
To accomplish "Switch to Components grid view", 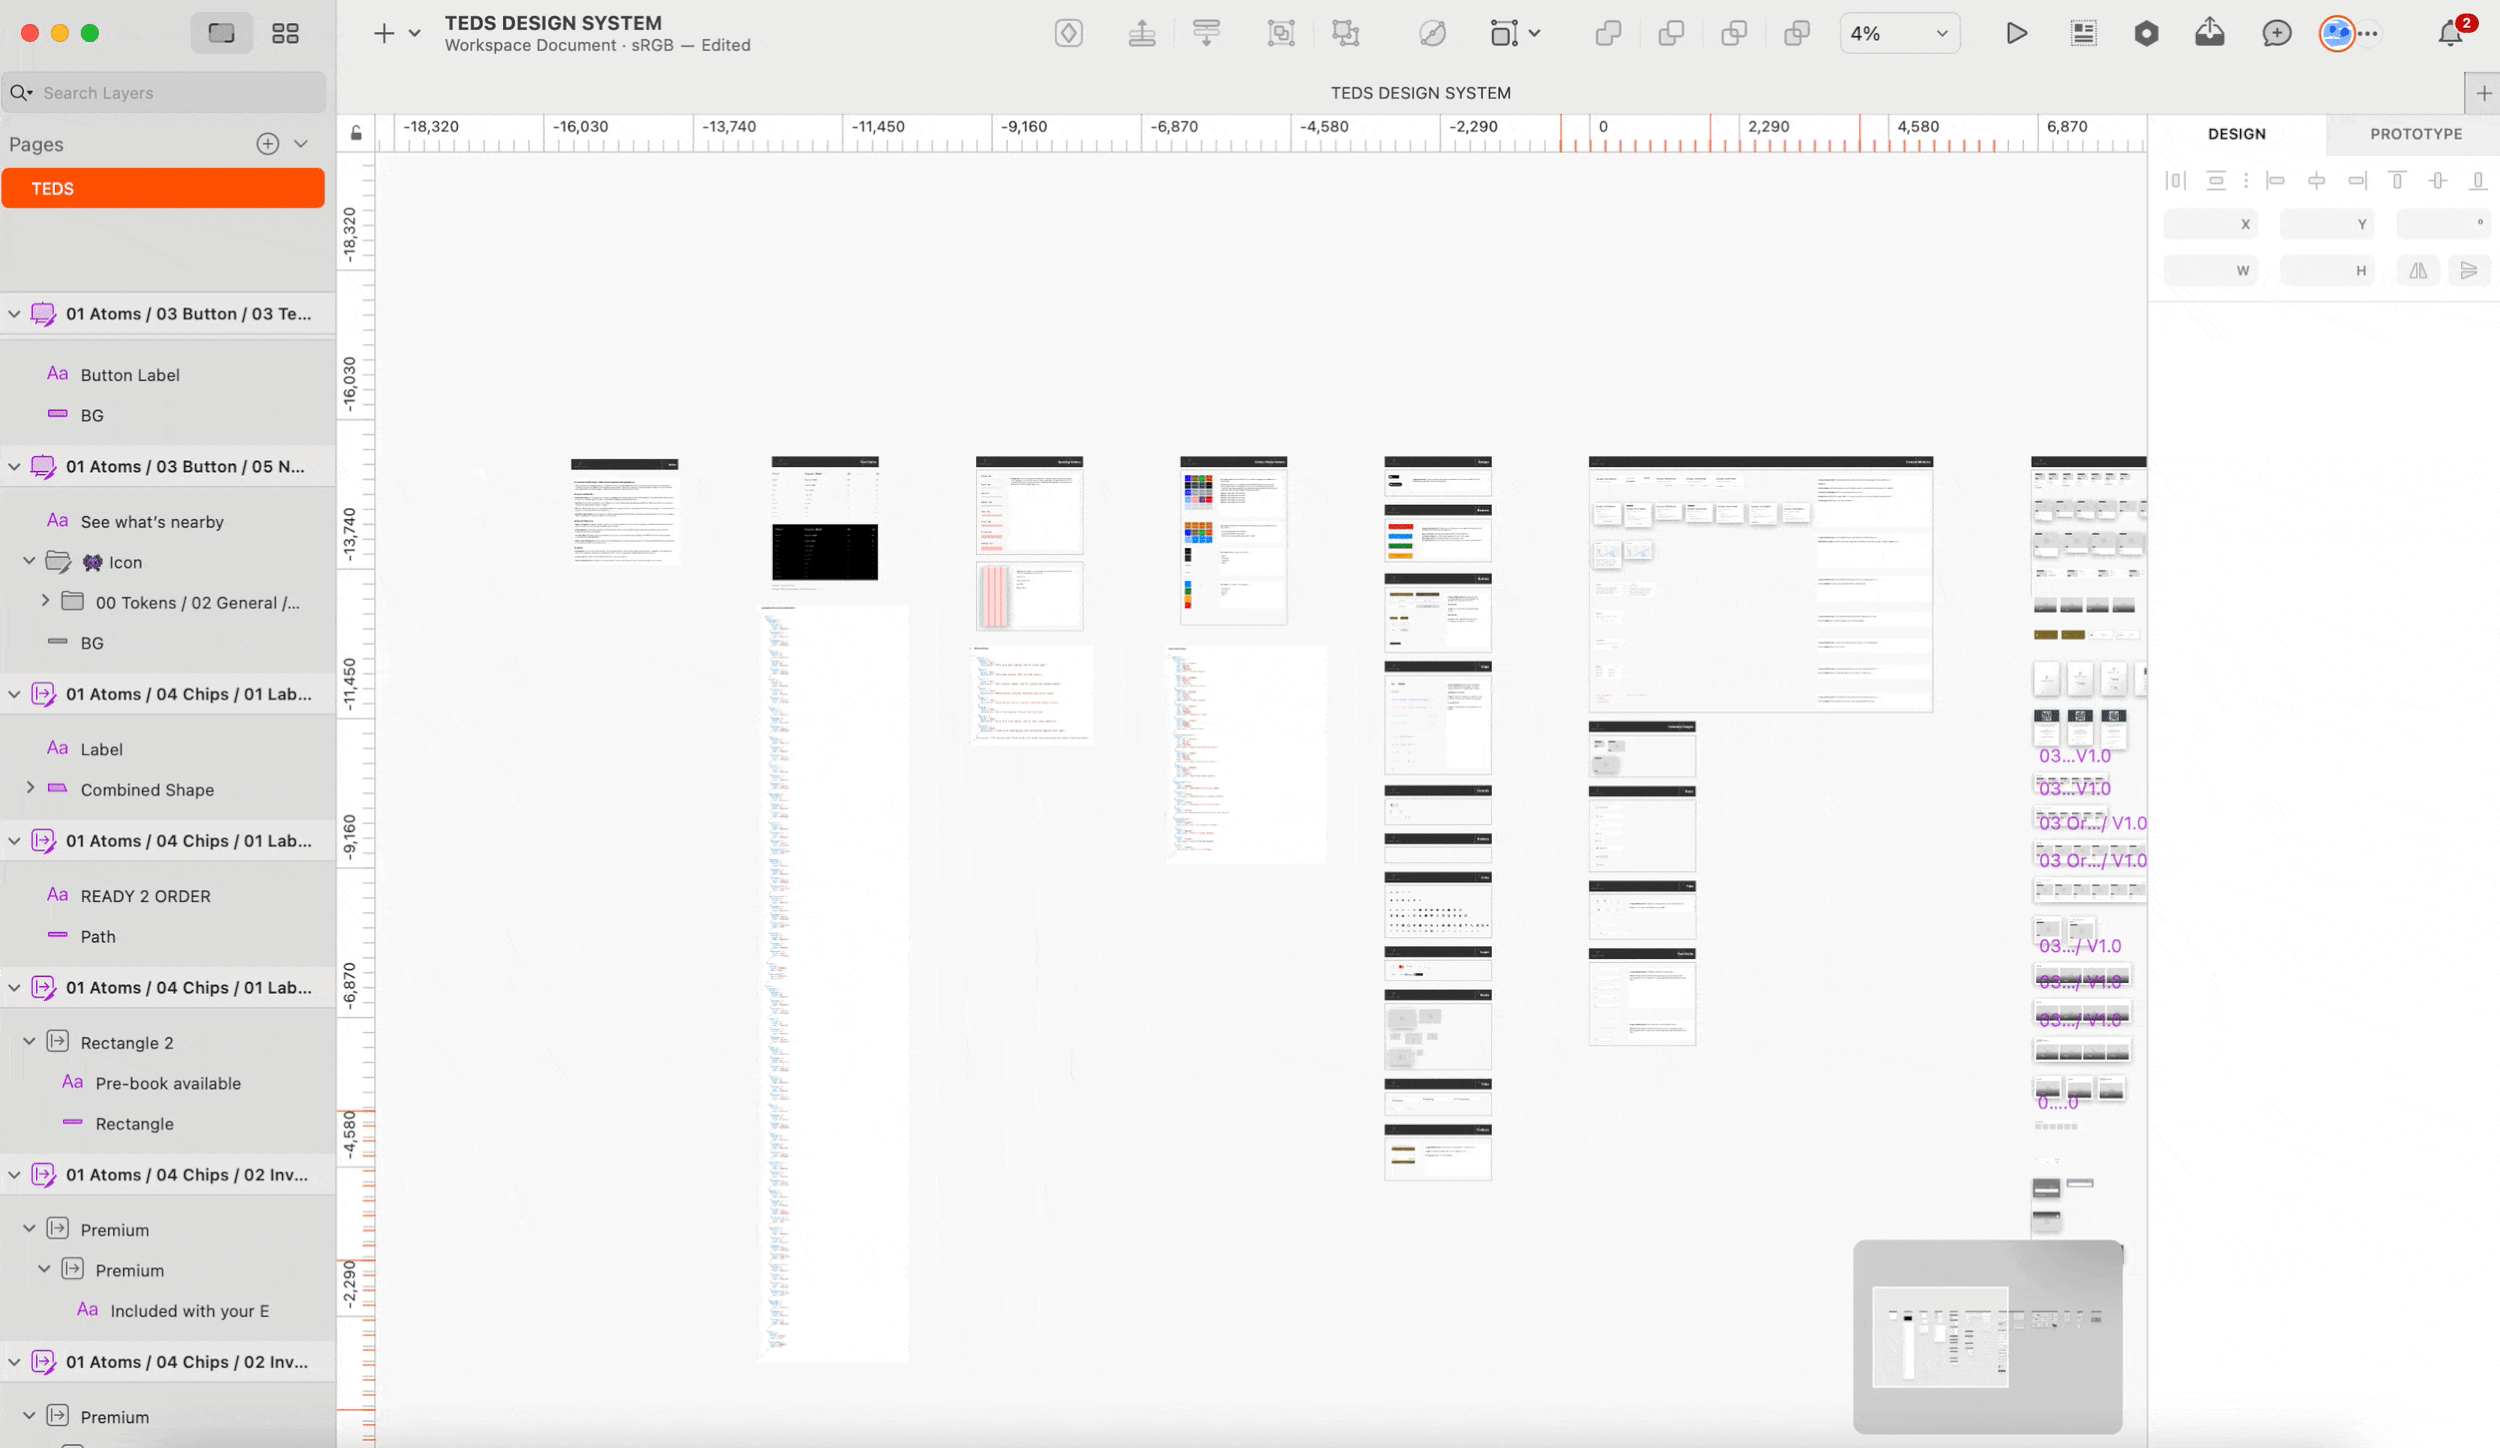I will coord(285,33).
